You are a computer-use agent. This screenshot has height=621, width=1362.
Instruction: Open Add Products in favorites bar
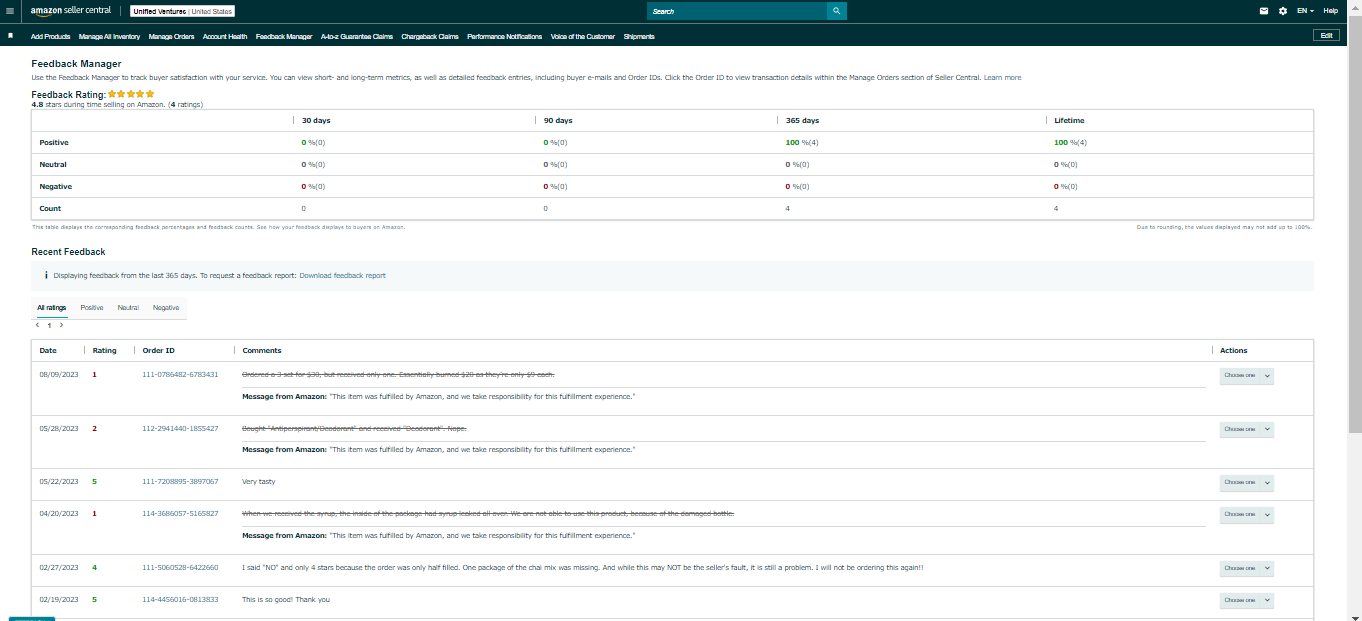(x=51, y=36)
